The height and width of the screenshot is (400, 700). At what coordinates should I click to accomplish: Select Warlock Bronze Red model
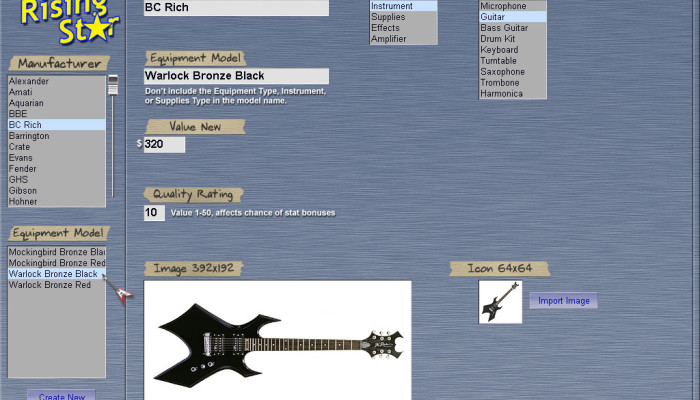pos(57,285)
